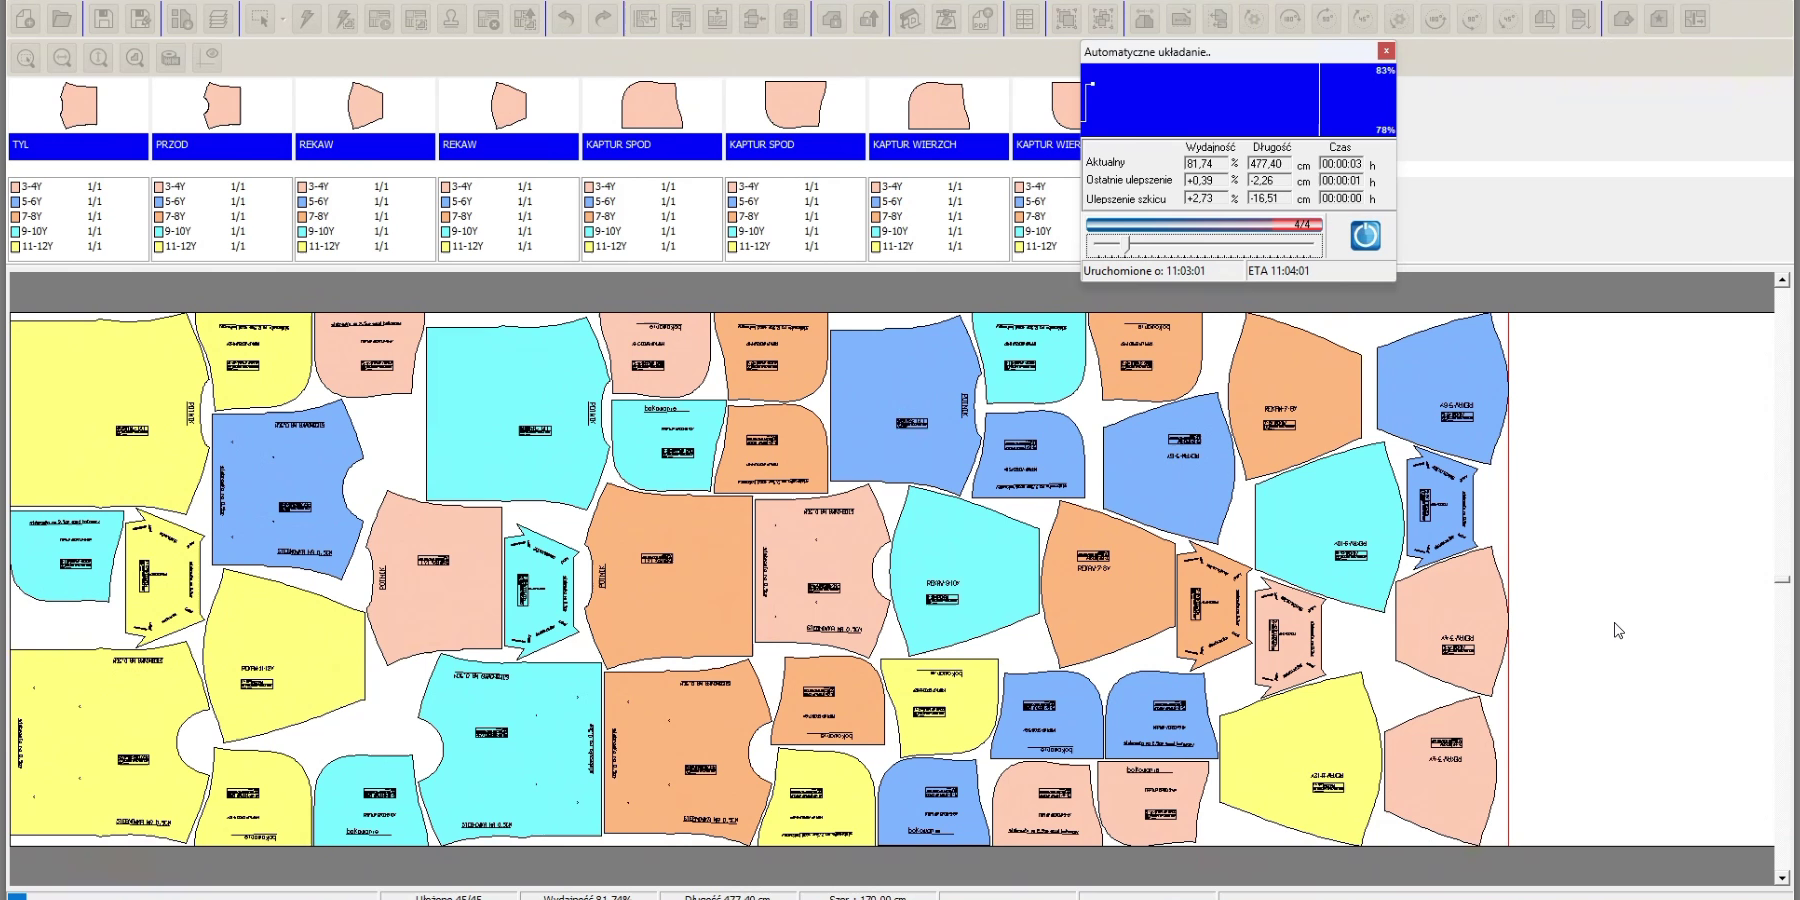Adjust the nesting dialog's tick-mark slider

coord(1204,244)
